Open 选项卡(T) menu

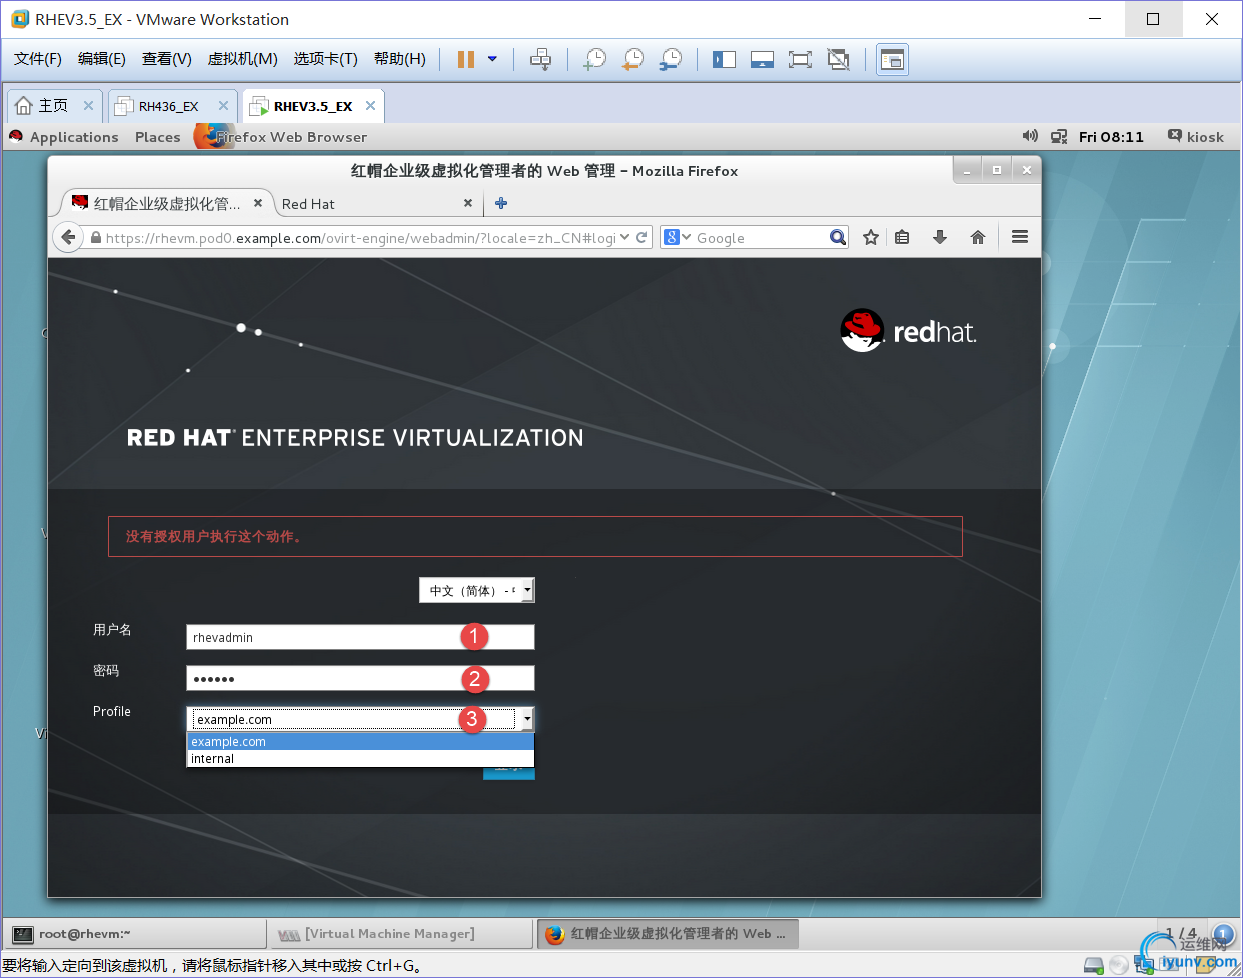(x=326, y=59)
